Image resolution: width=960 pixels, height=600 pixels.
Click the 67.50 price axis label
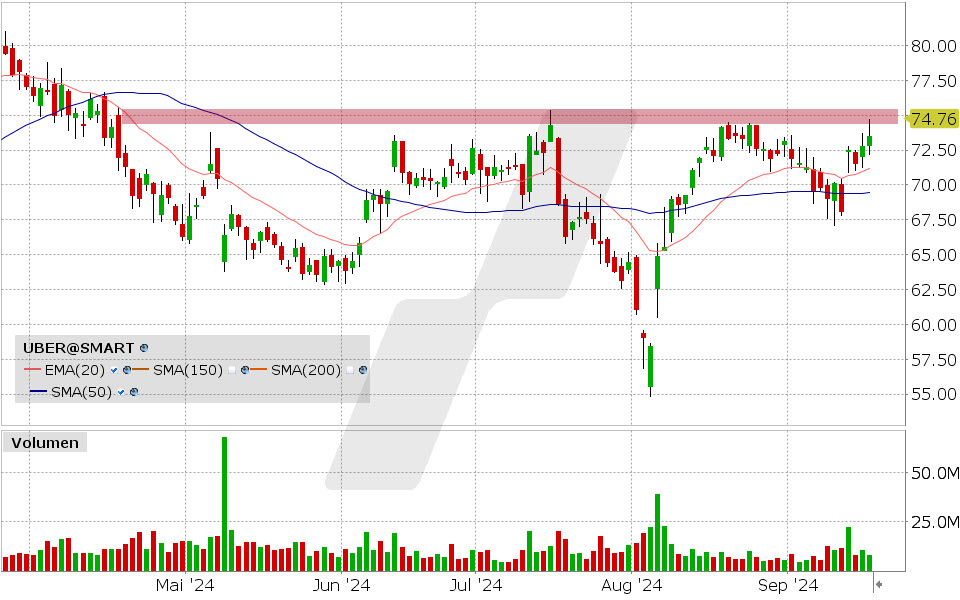[x=934, y=220]
